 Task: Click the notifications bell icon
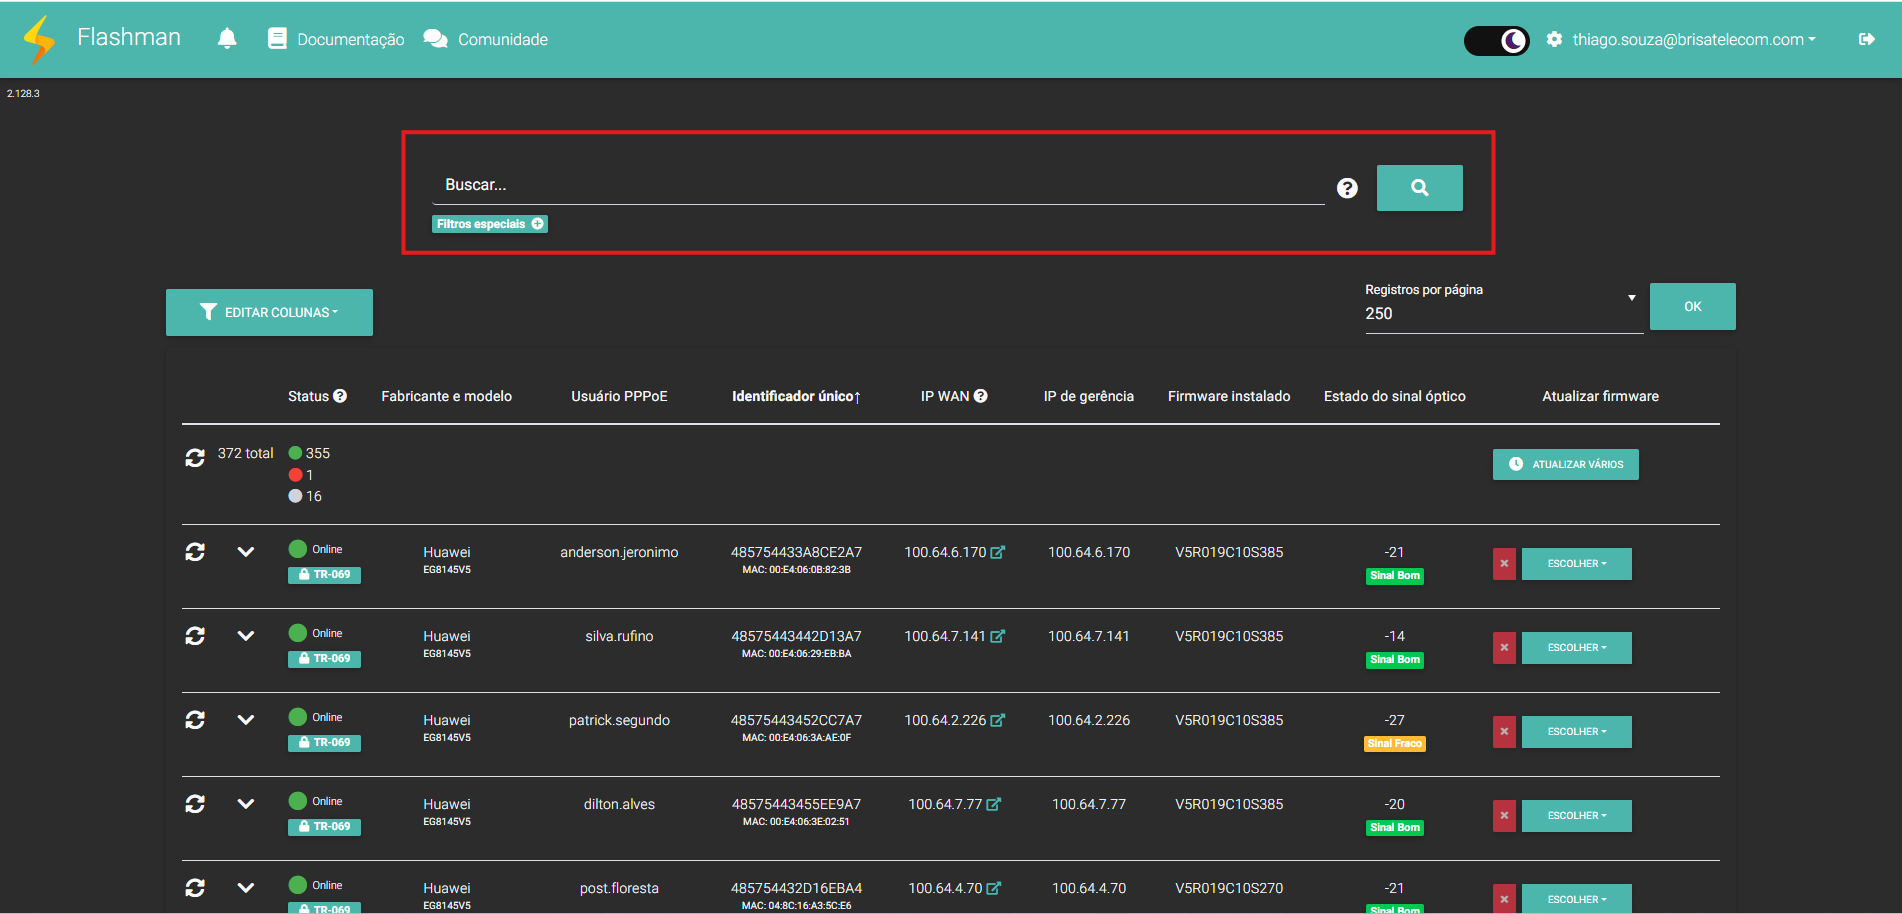(x=227, y=39)
